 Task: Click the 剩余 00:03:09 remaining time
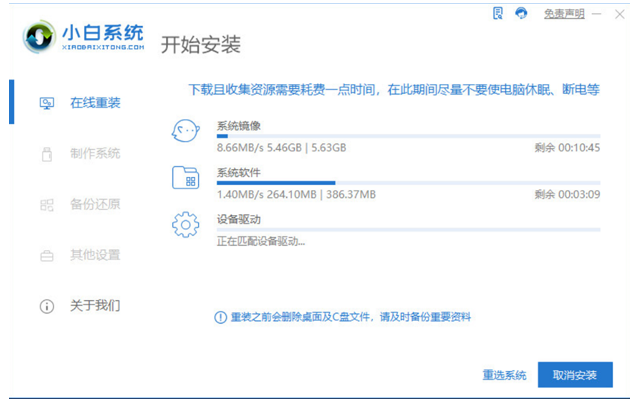tap(567, 195)
